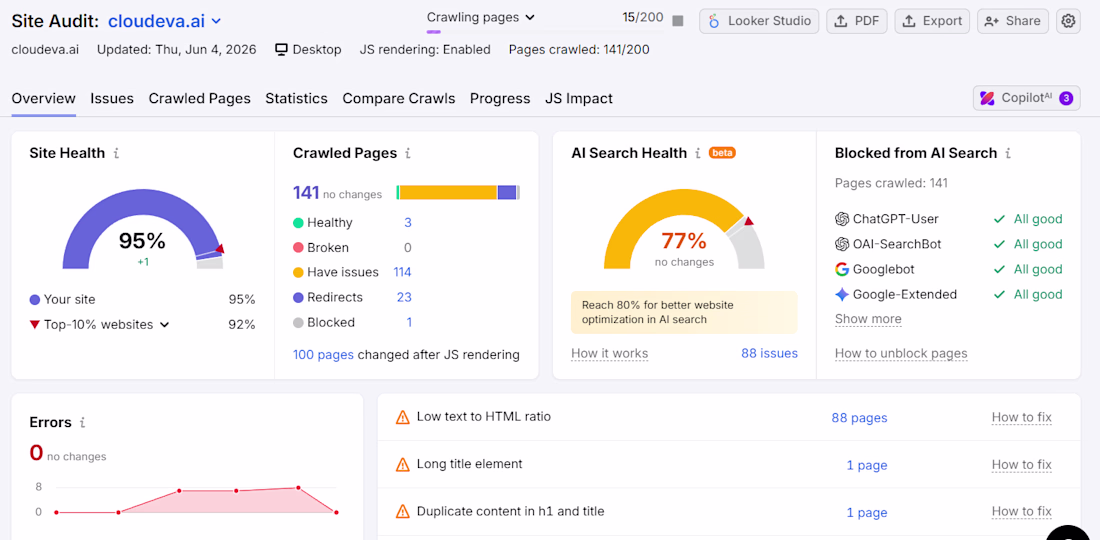Screen dimensions: 1100x540
Task: Click the Export button
Action: point(932,21)
